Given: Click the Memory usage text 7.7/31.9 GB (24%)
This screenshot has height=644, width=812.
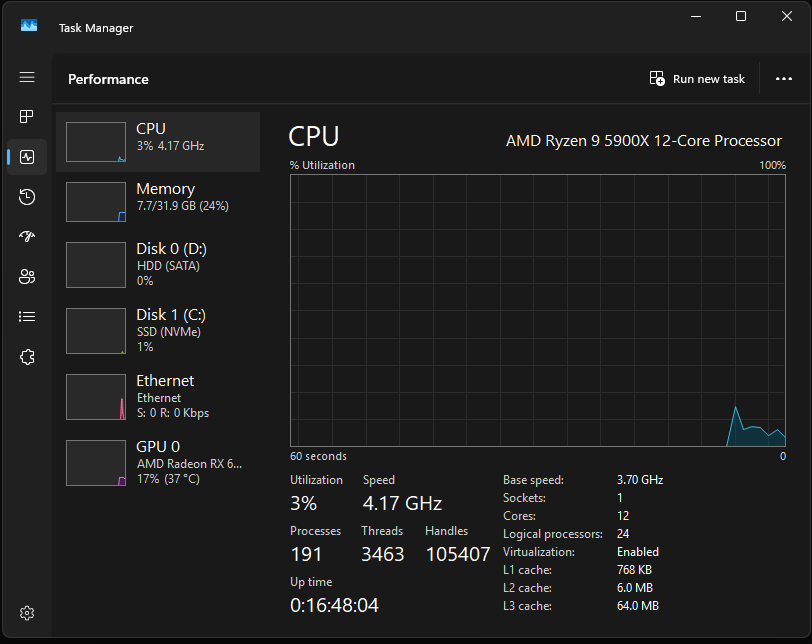Looking at the screenshot, I should (183, 206).
